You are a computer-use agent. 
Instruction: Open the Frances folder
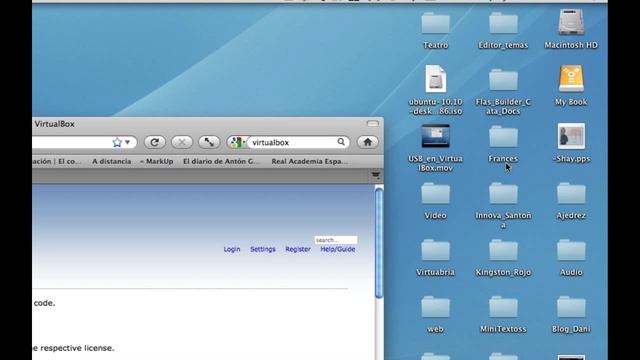click(x=503, y=137)
